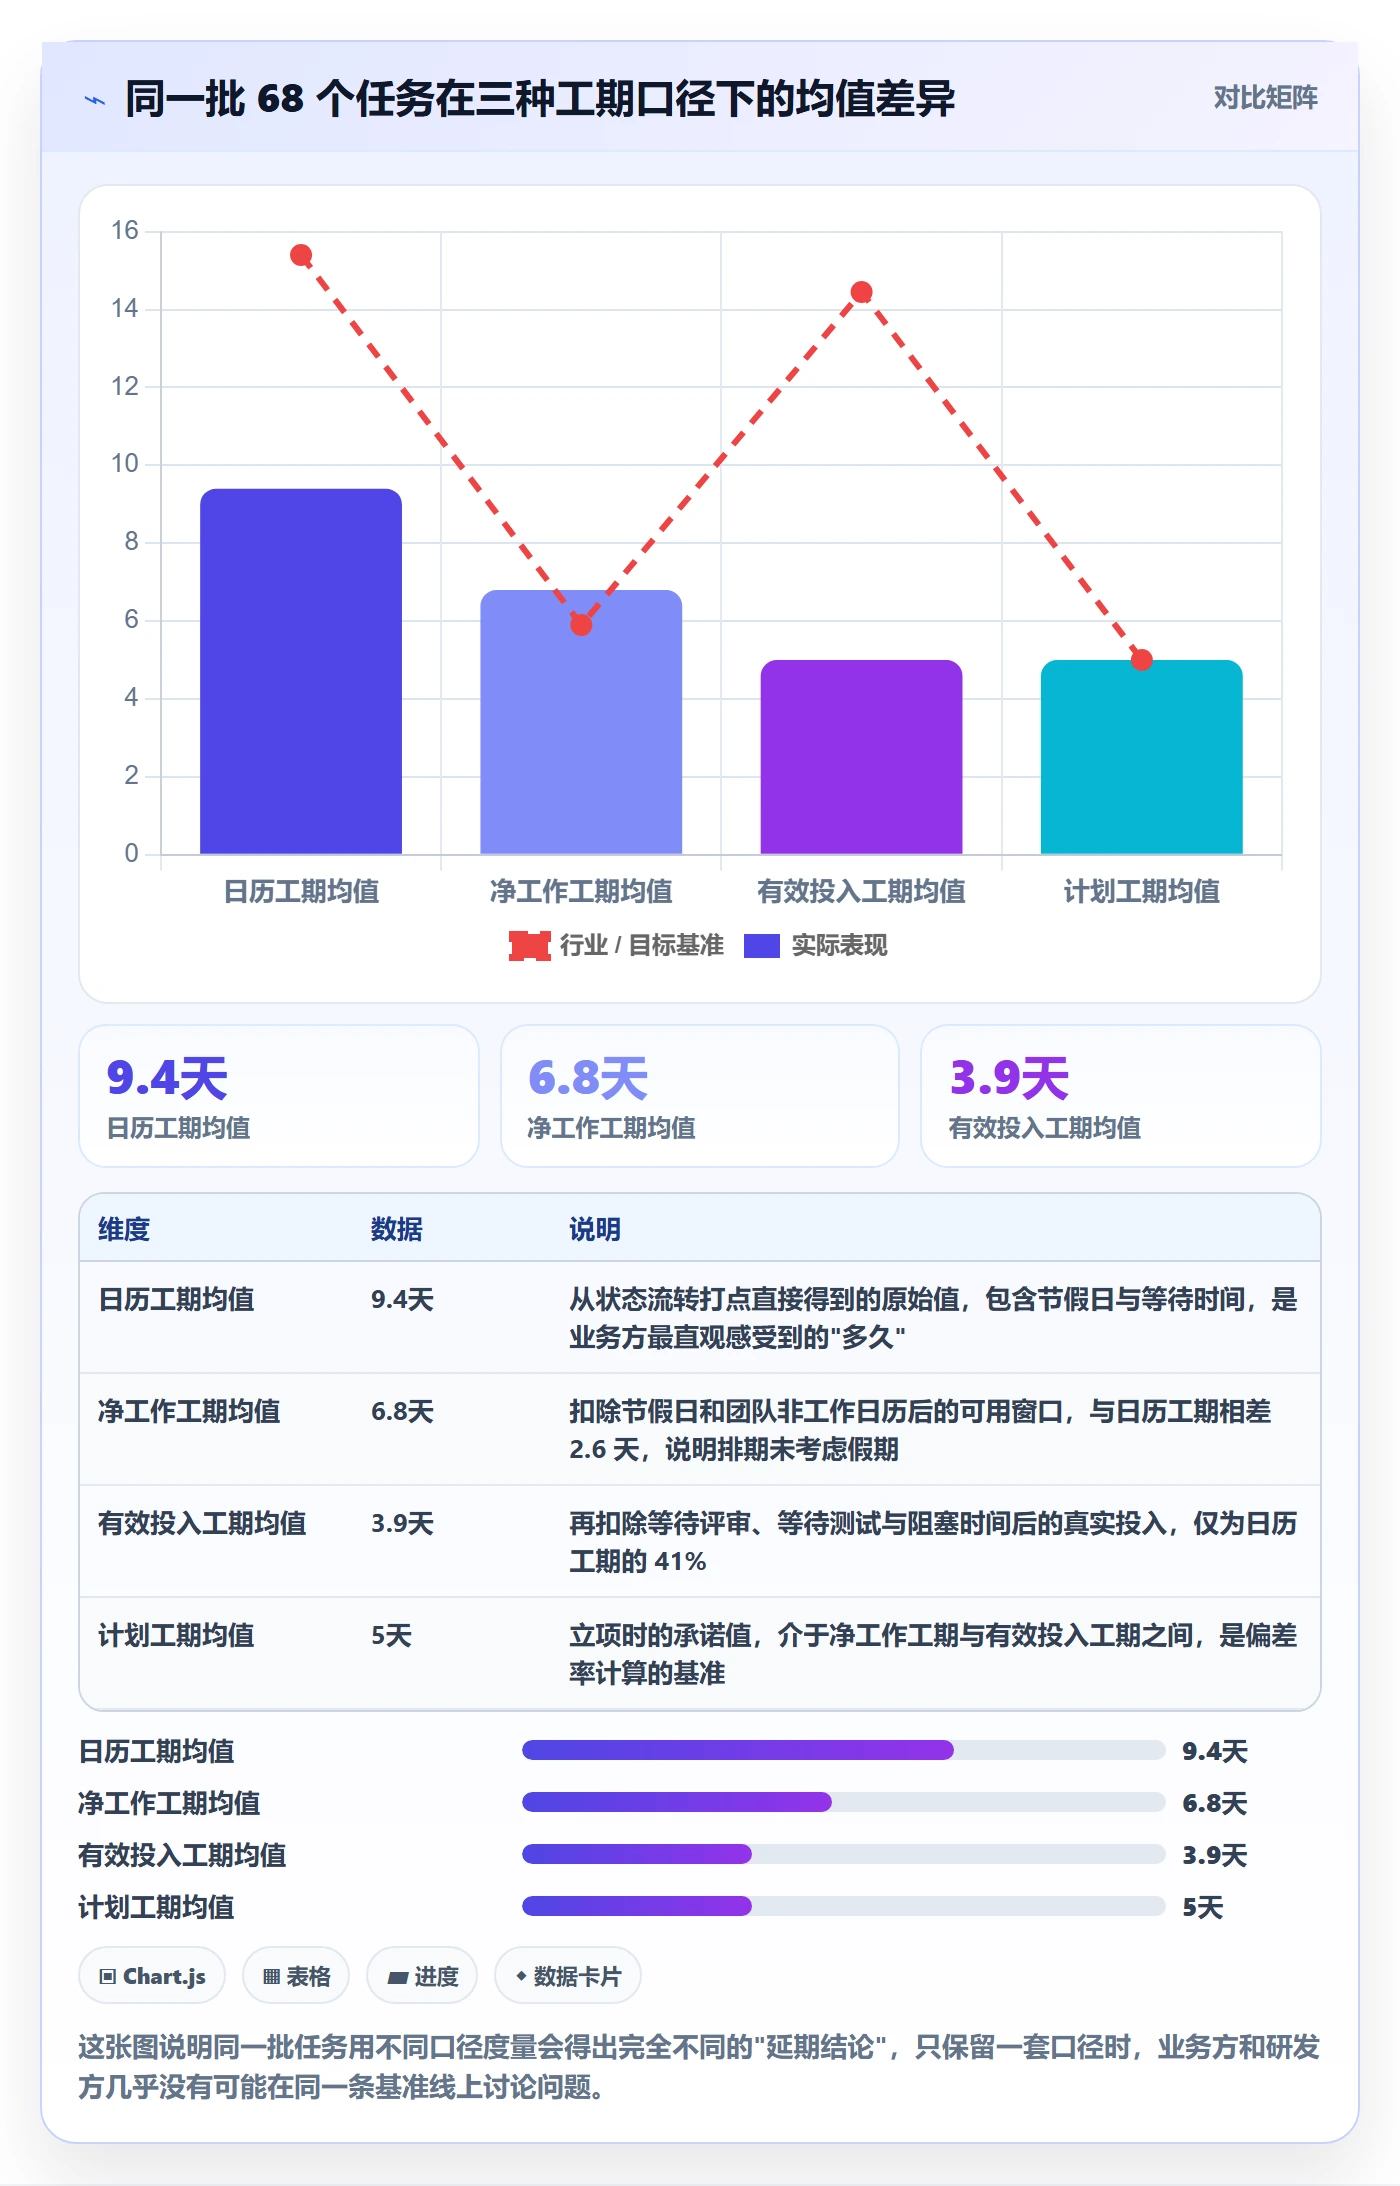Select the 表格 tag
The image size is (1400, 2186).
click(x=296, y=1976)
